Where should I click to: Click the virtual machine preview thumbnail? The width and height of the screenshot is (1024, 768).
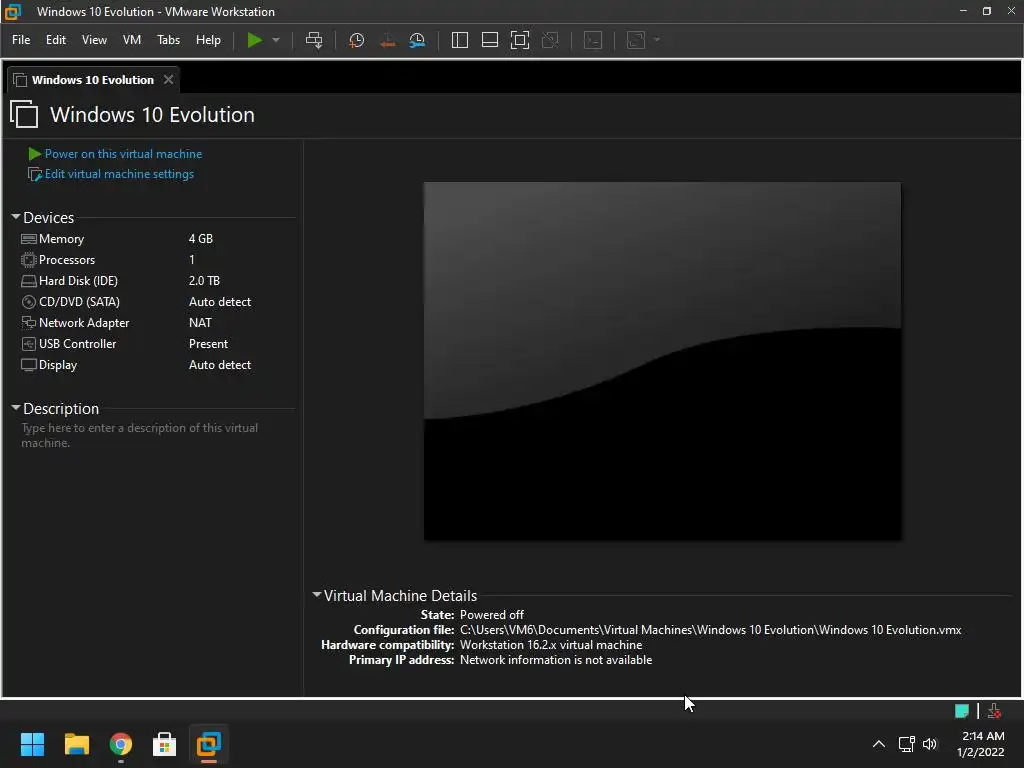pos(662,361)
